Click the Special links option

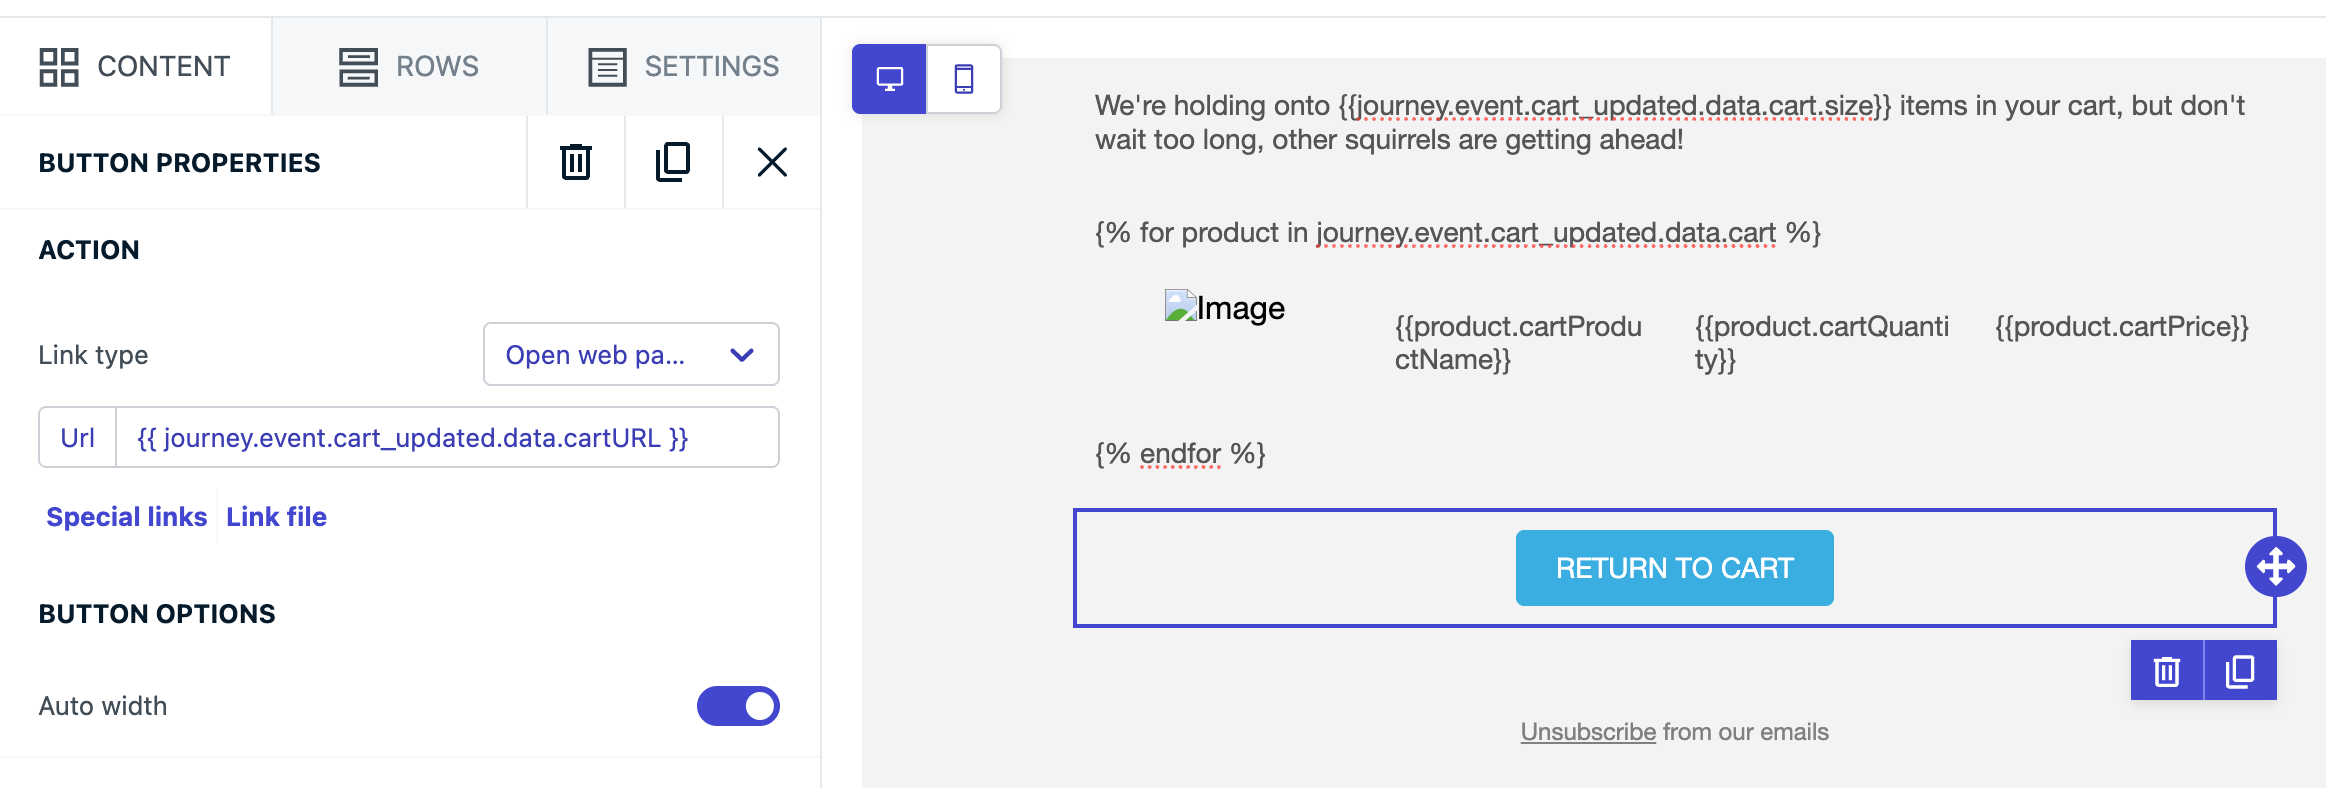tap(127, 517)
